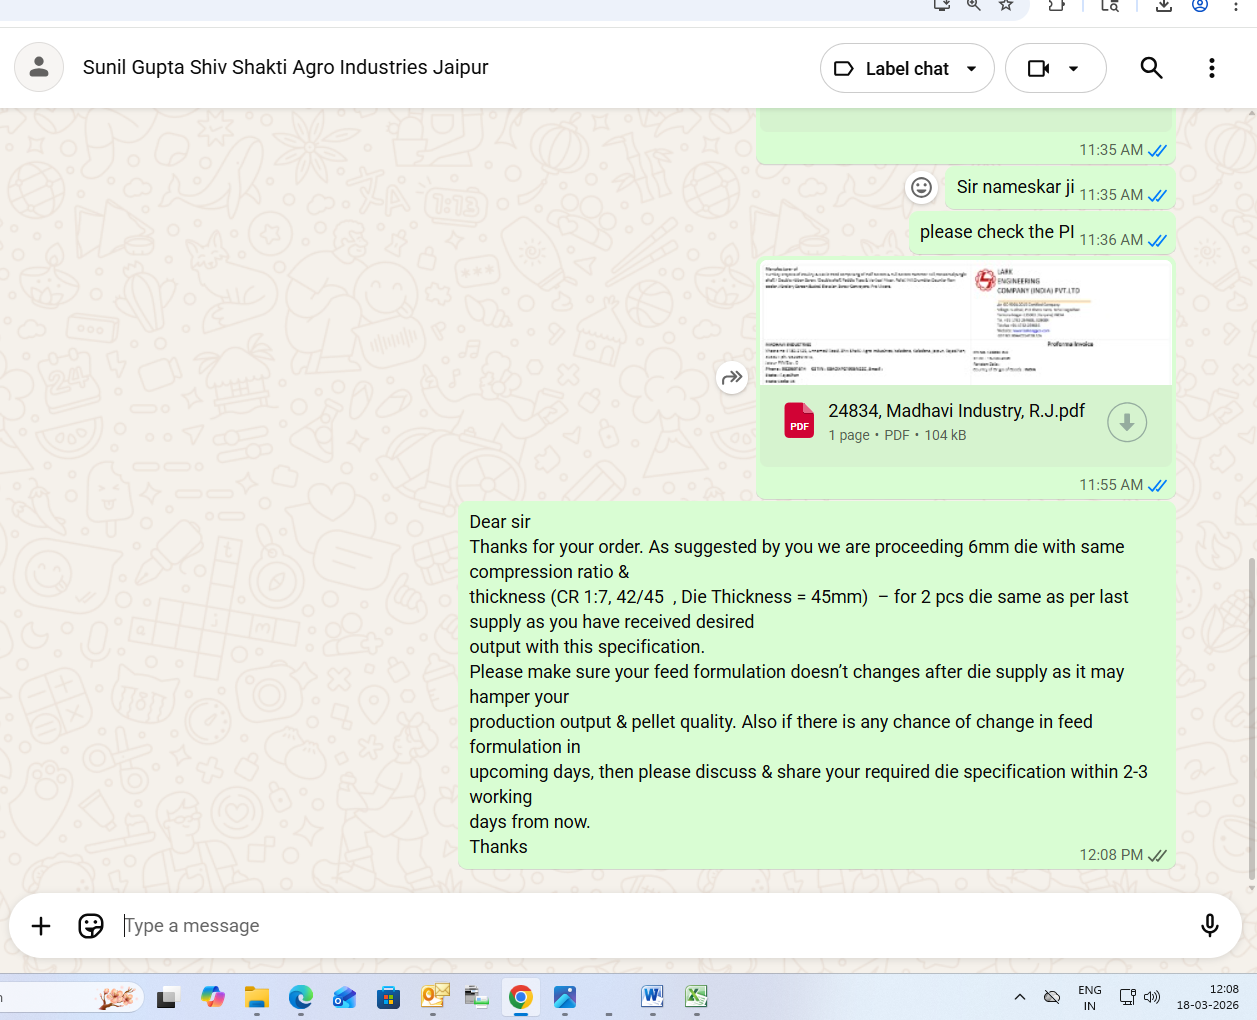
Task: Forward the Madhavi Industry PDF message
Action: tap(732, 377)
